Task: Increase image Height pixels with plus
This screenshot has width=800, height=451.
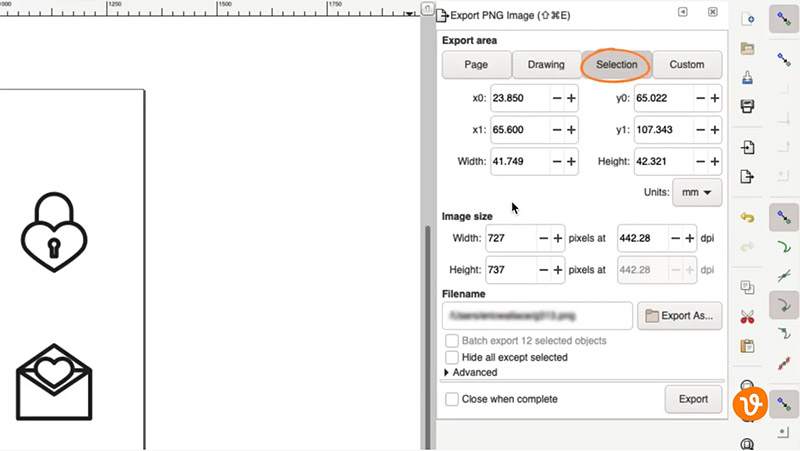Action: tap(558, 270)
